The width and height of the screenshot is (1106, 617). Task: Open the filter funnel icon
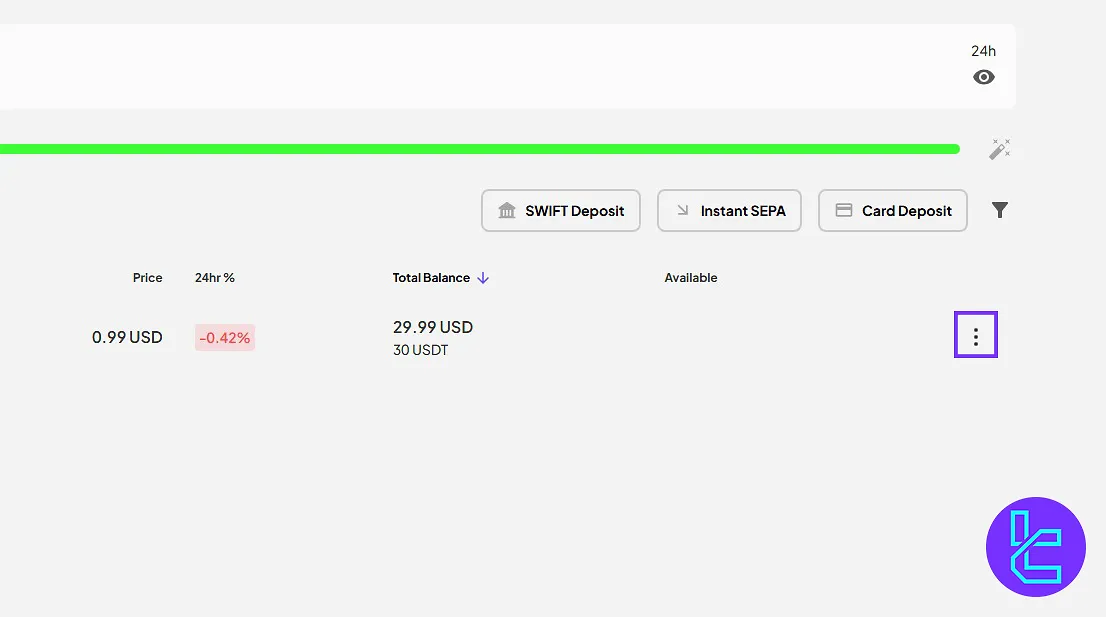999,210
